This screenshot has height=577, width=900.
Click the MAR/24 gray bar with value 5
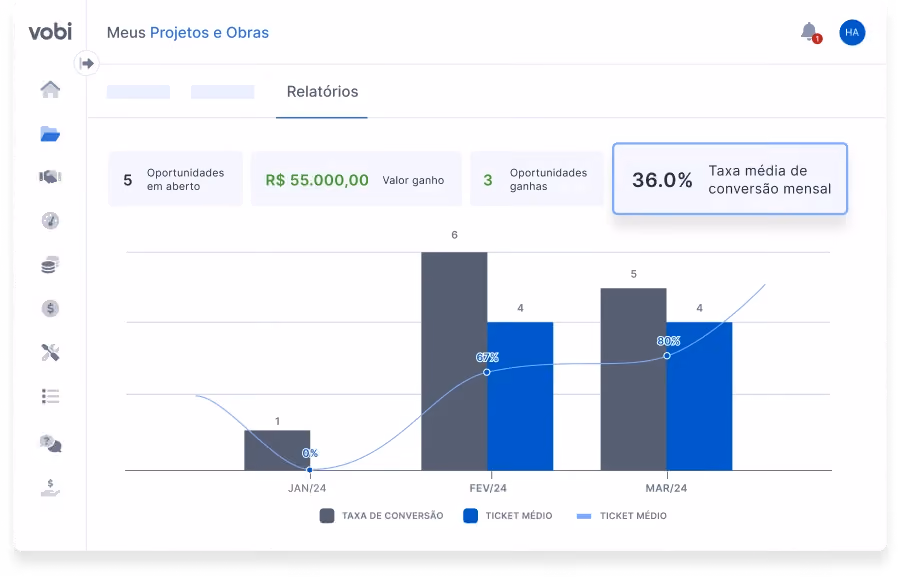click(634, 379)
